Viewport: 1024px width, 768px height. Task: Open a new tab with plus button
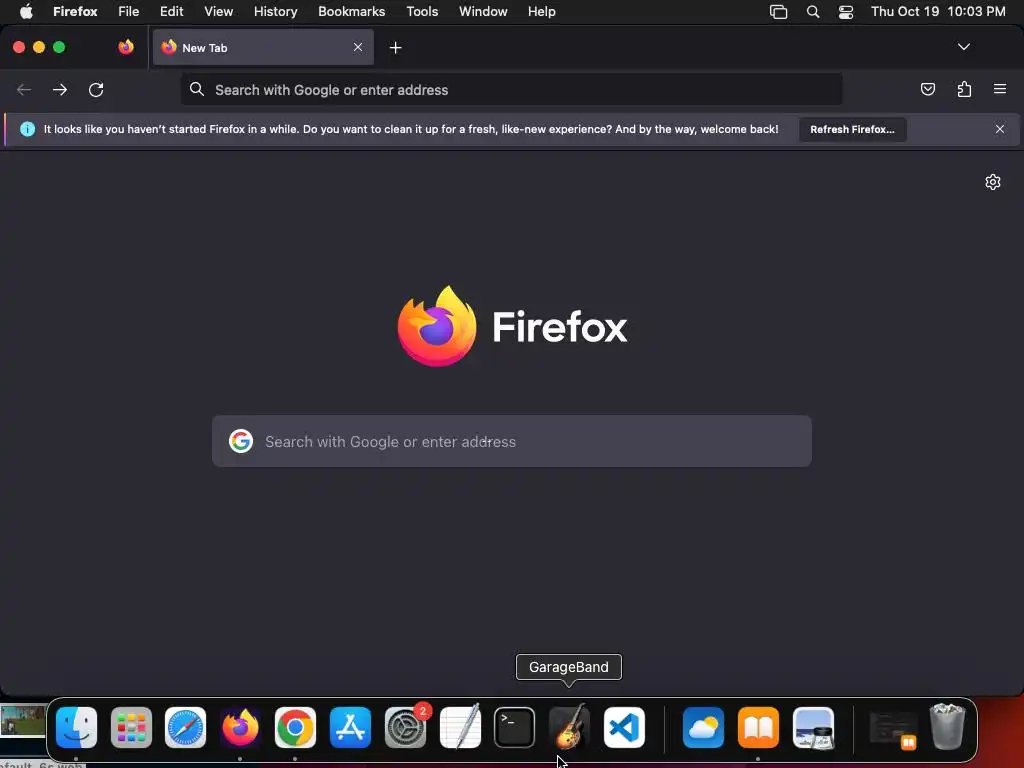click(395, 48)
